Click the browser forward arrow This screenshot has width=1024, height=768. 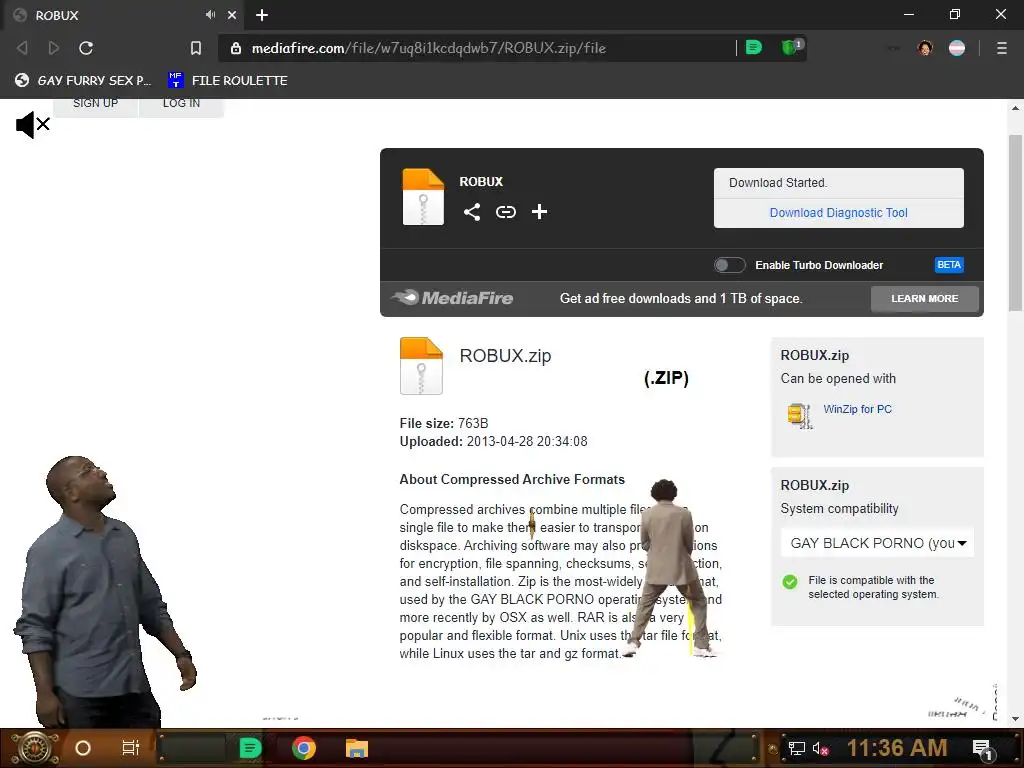coord(54,48)
